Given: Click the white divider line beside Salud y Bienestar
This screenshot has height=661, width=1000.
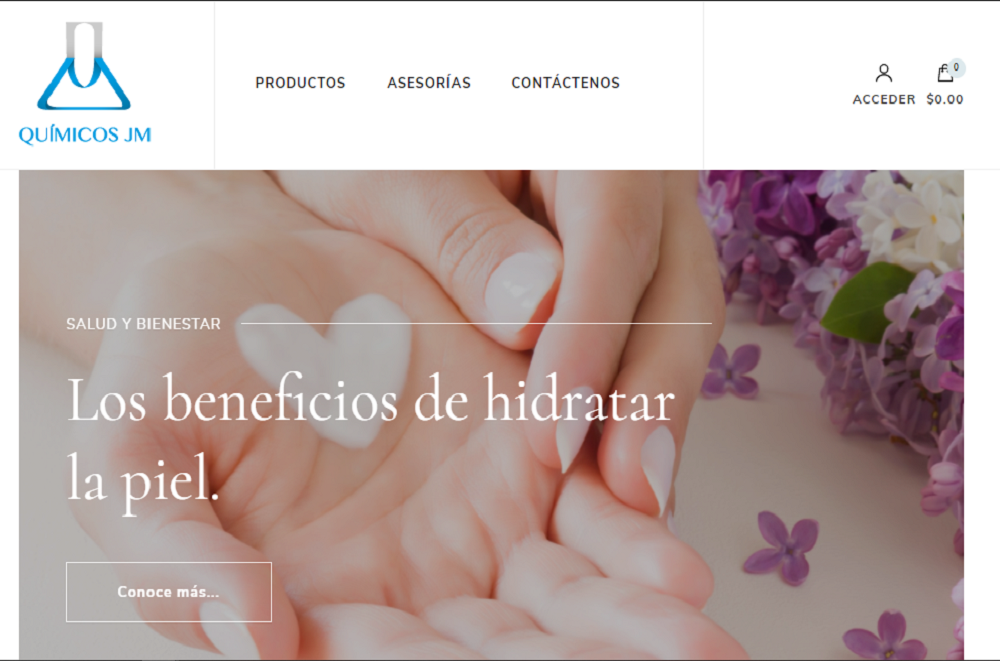Looking at the screenshot, I should click(476, 323).
